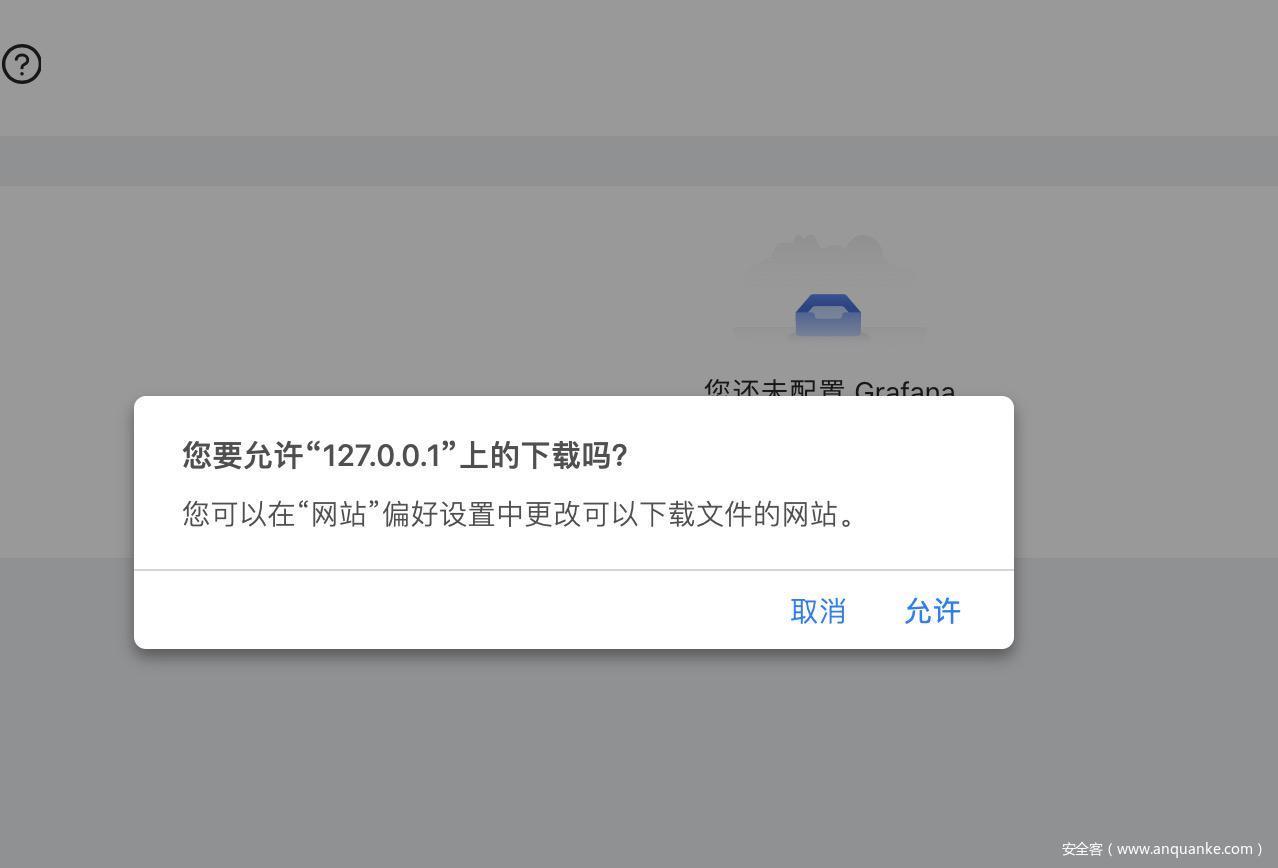
Task: Click the www.anquanke.com watermark URL
Action: pos(1184,849)
